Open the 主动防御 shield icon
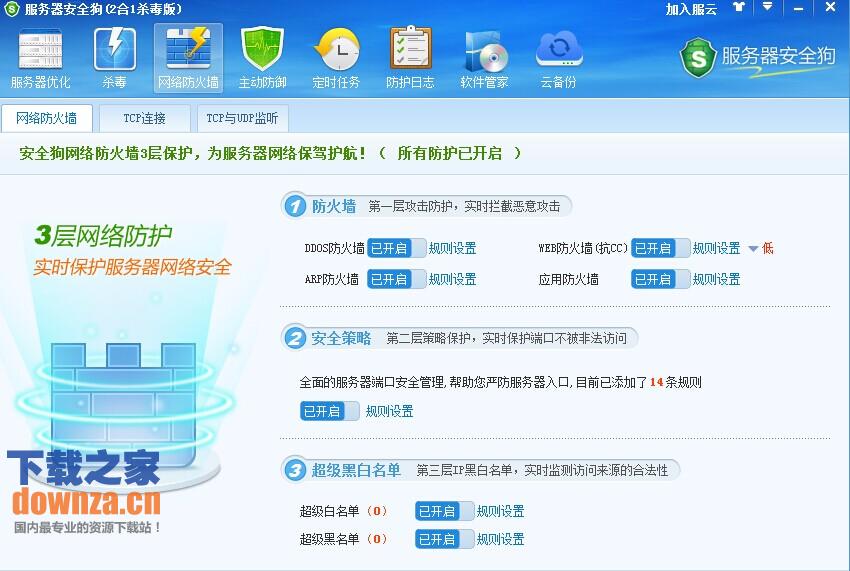850x571 pixels. [x=262, y=59]
